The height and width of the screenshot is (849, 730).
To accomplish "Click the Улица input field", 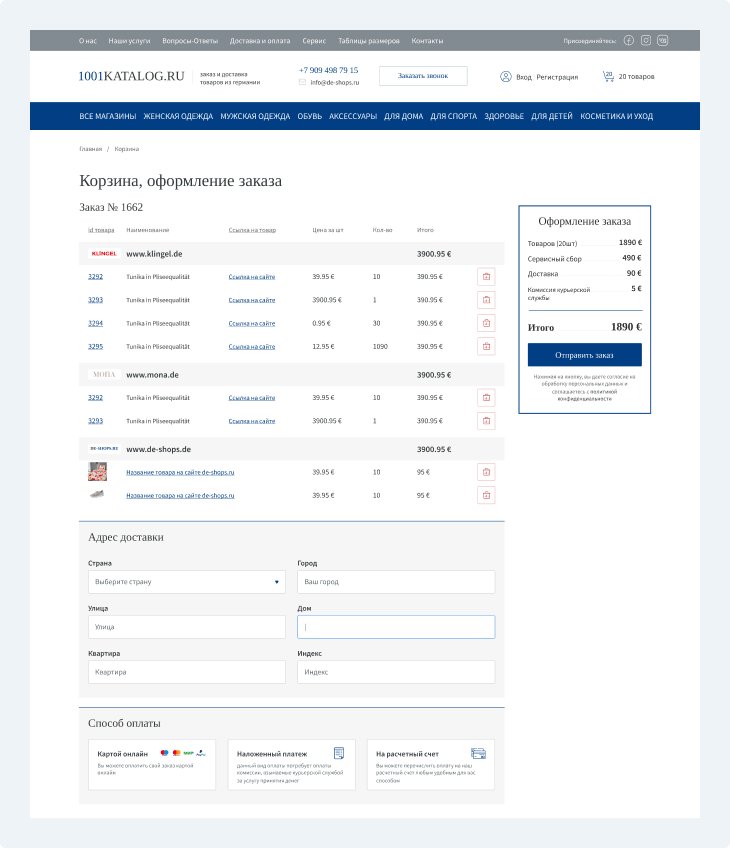I will pos(187,627).
